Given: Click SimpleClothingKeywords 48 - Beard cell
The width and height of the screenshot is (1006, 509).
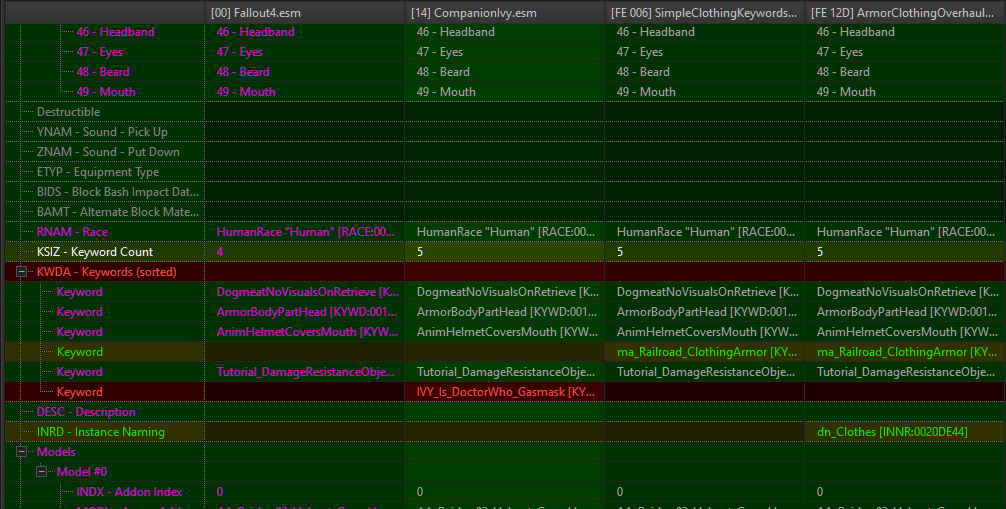Looking at the screenshot, I should [705, 71].
